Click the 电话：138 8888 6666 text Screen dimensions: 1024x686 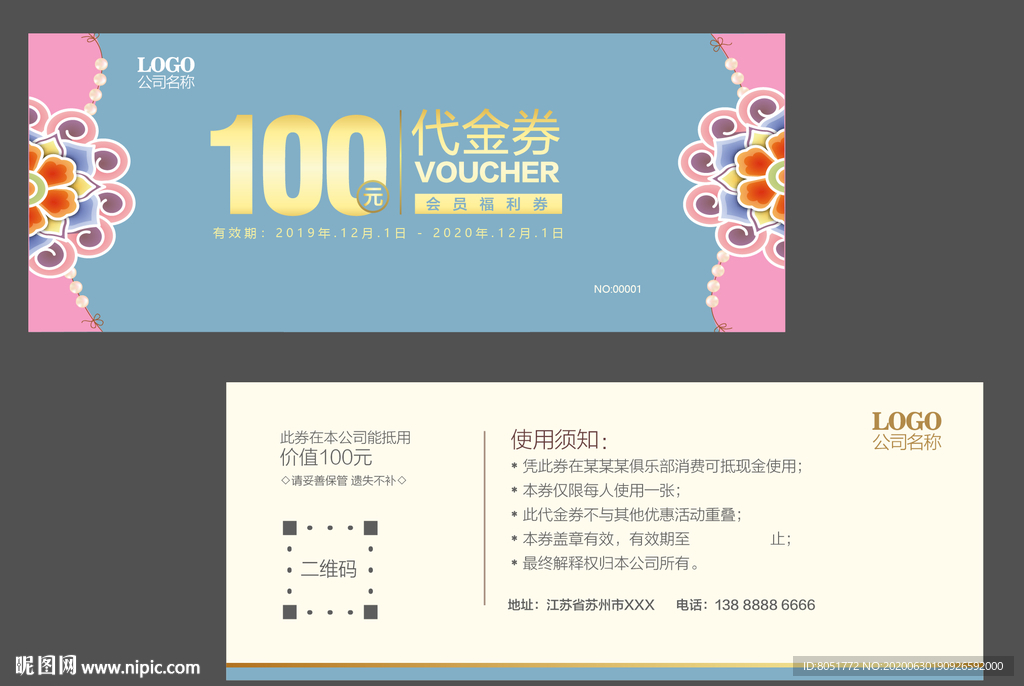[x=746, y=605]
